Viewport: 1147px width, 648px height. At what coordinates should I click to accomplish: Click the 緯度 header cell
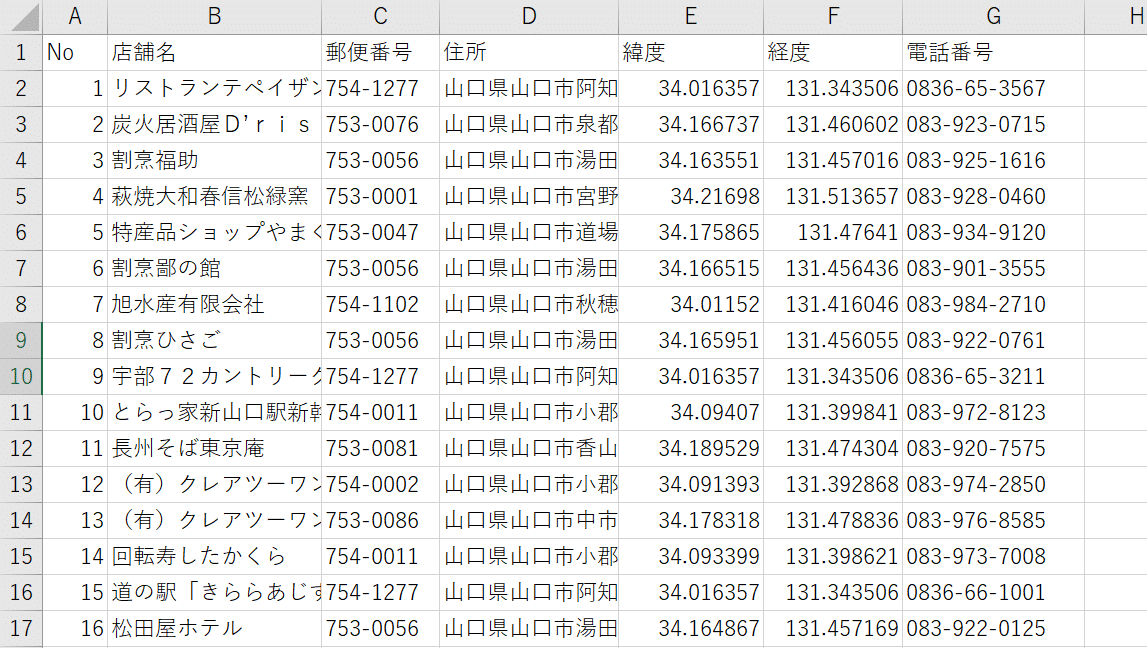pos(691,53)
